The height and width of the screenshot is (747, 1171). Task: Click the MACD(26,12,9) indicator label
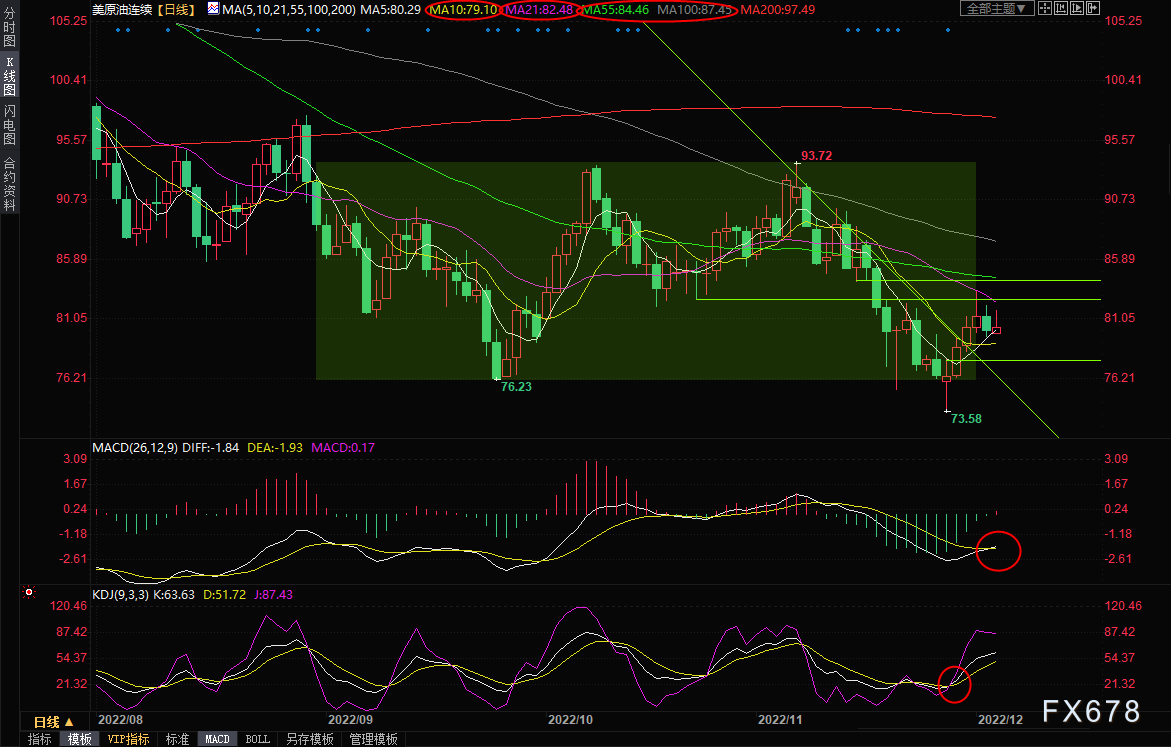point(134,447)
